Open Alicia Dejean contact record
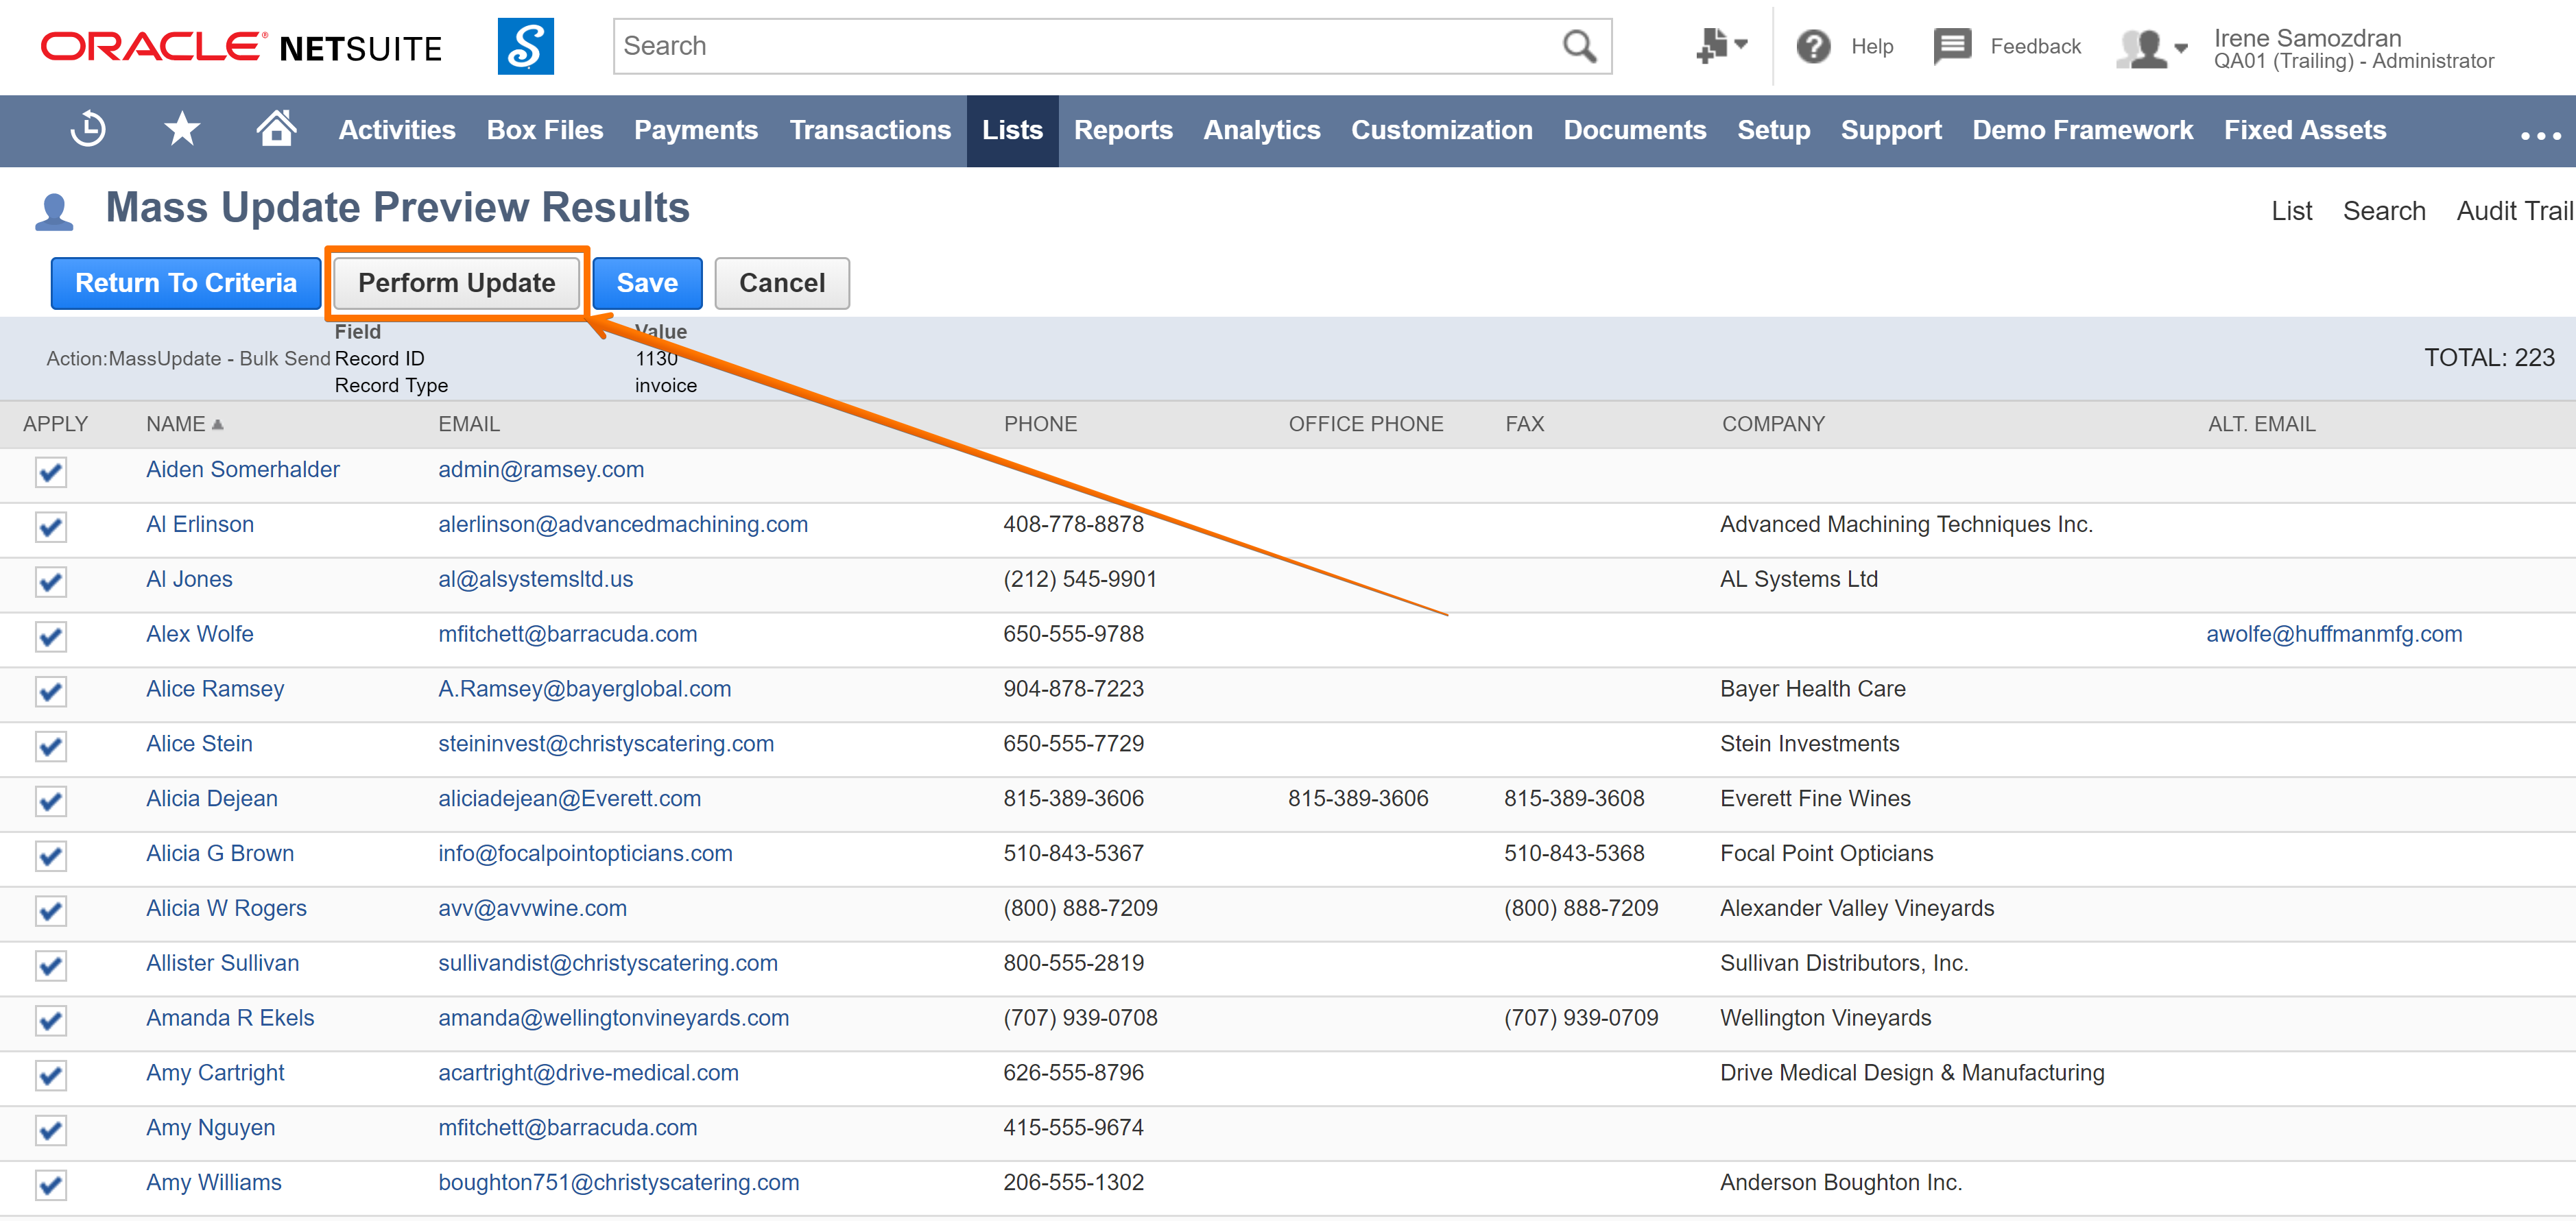 point(212,798)
